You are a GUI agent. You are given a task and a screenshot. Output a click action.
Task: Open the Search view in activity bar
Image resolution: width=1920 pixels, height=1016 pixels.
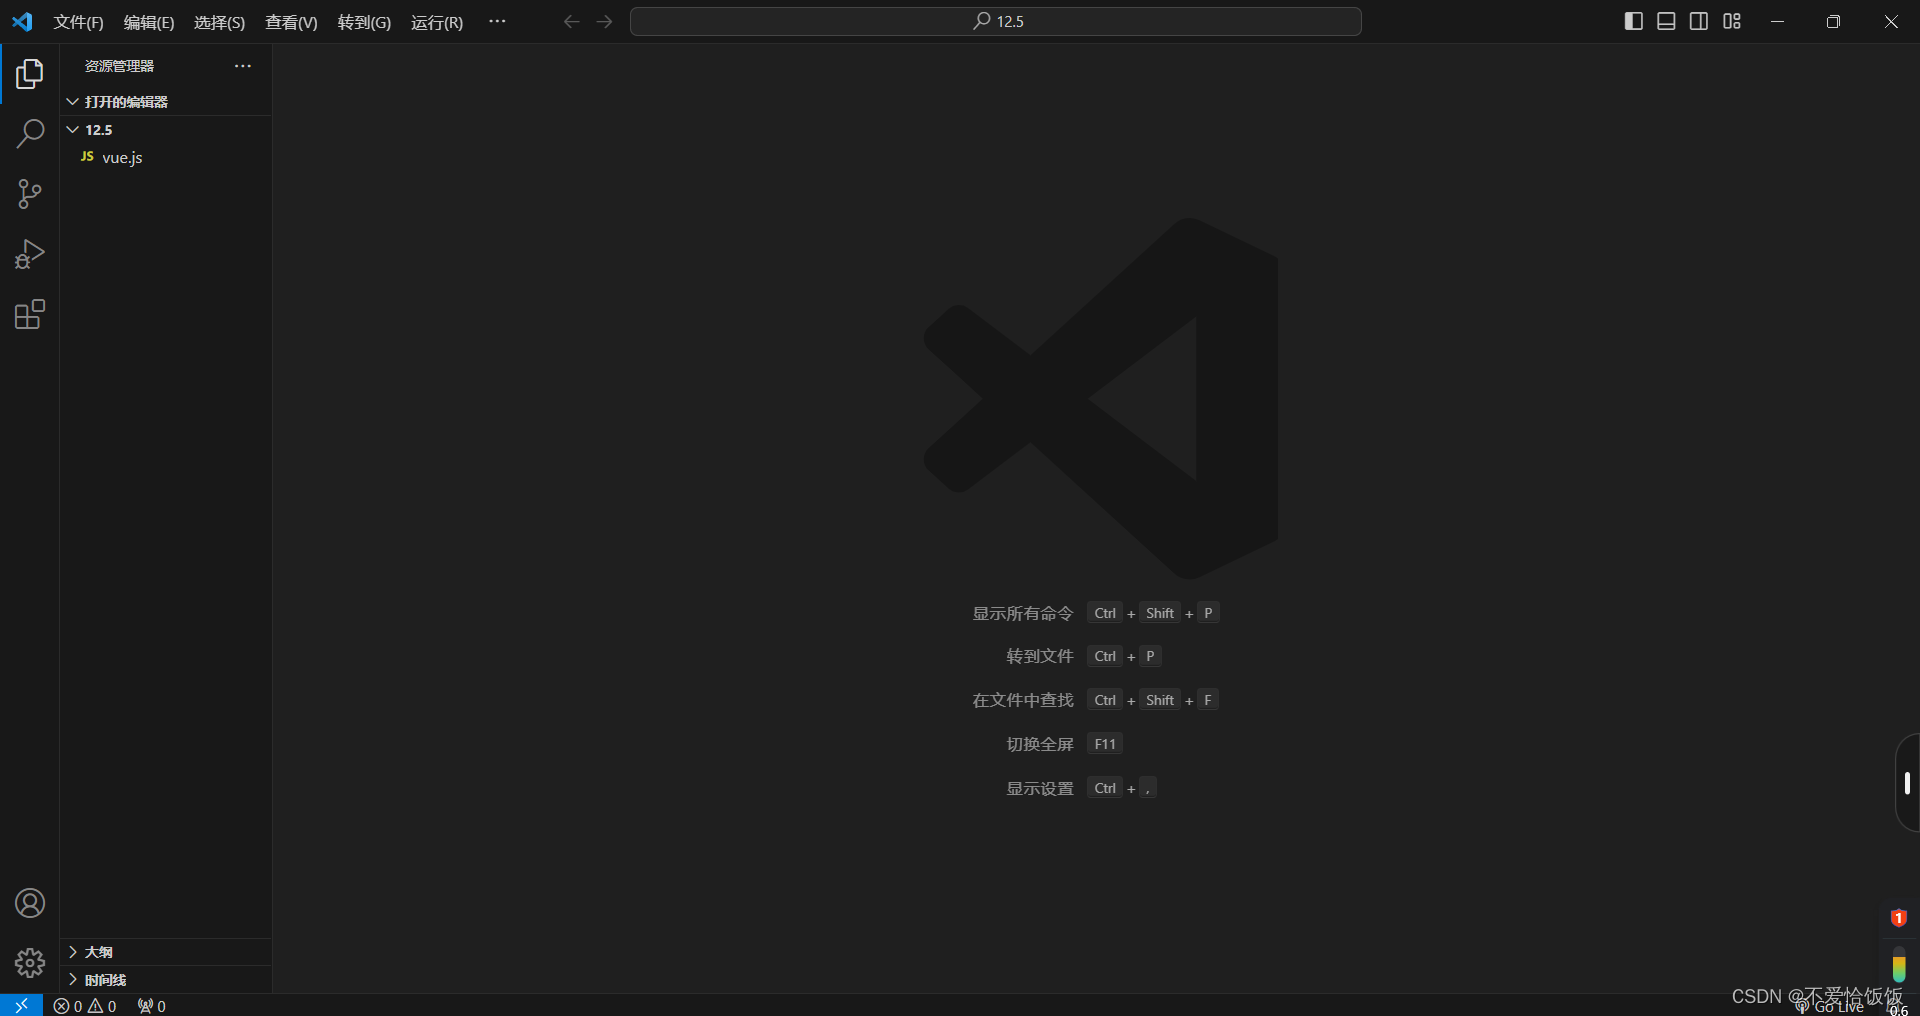[x=30, y=133]
